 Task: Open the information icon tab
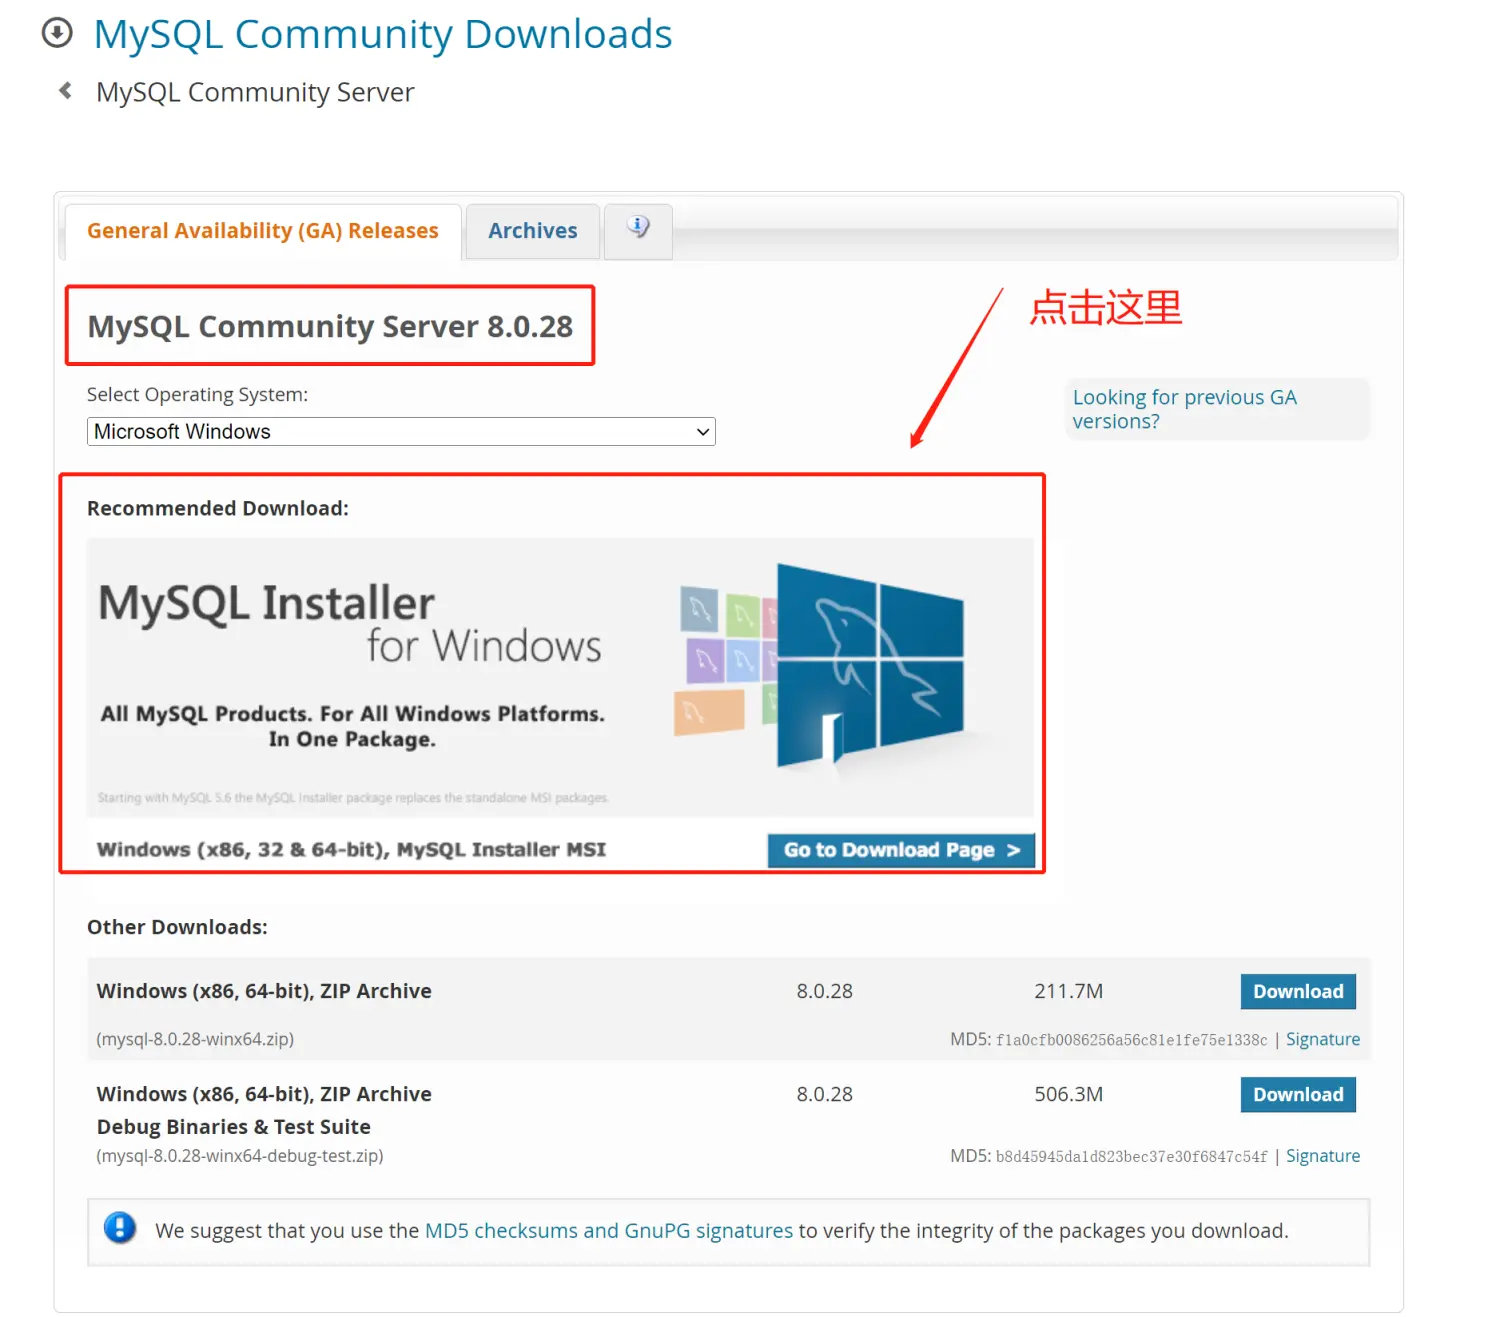tap(638, 229)
